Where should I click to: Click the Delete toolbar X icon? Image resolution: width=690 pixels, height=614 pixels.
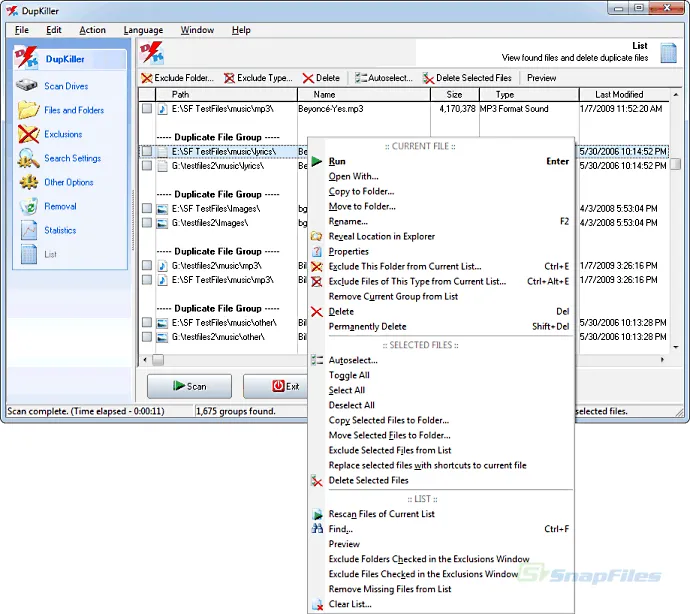coord(308,78)
